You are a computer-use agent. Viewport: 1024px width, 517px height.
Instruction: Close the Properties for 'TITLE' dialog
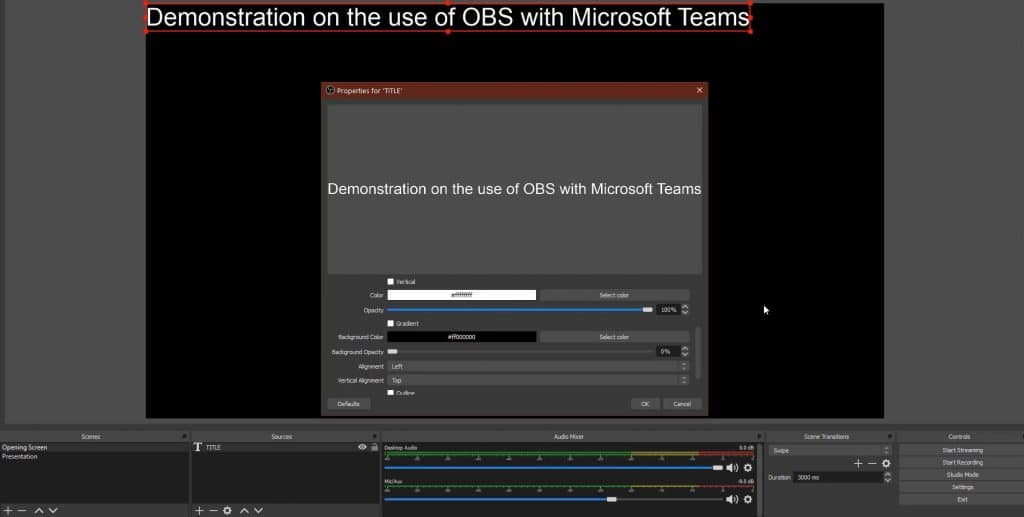[699, 90]
